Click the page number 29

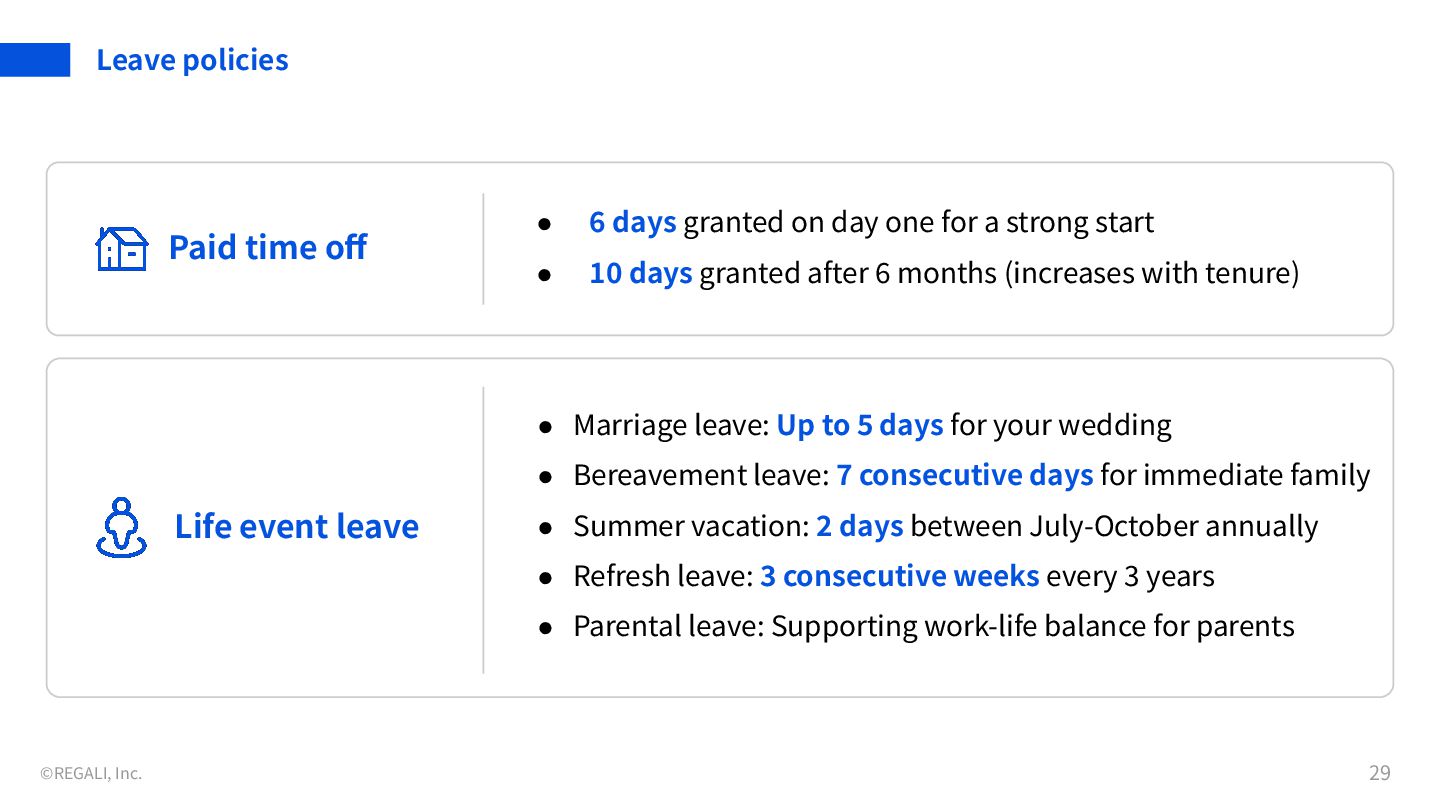pos(1379,772)
